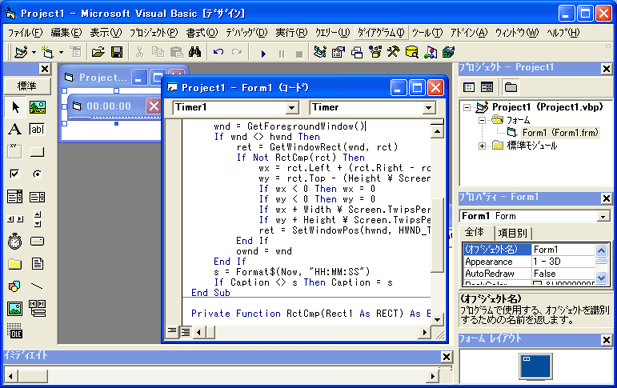Click the Add Form toolbar icon
Image resolution: width=617 pixels, height=388 pixels.
point(48,52)
